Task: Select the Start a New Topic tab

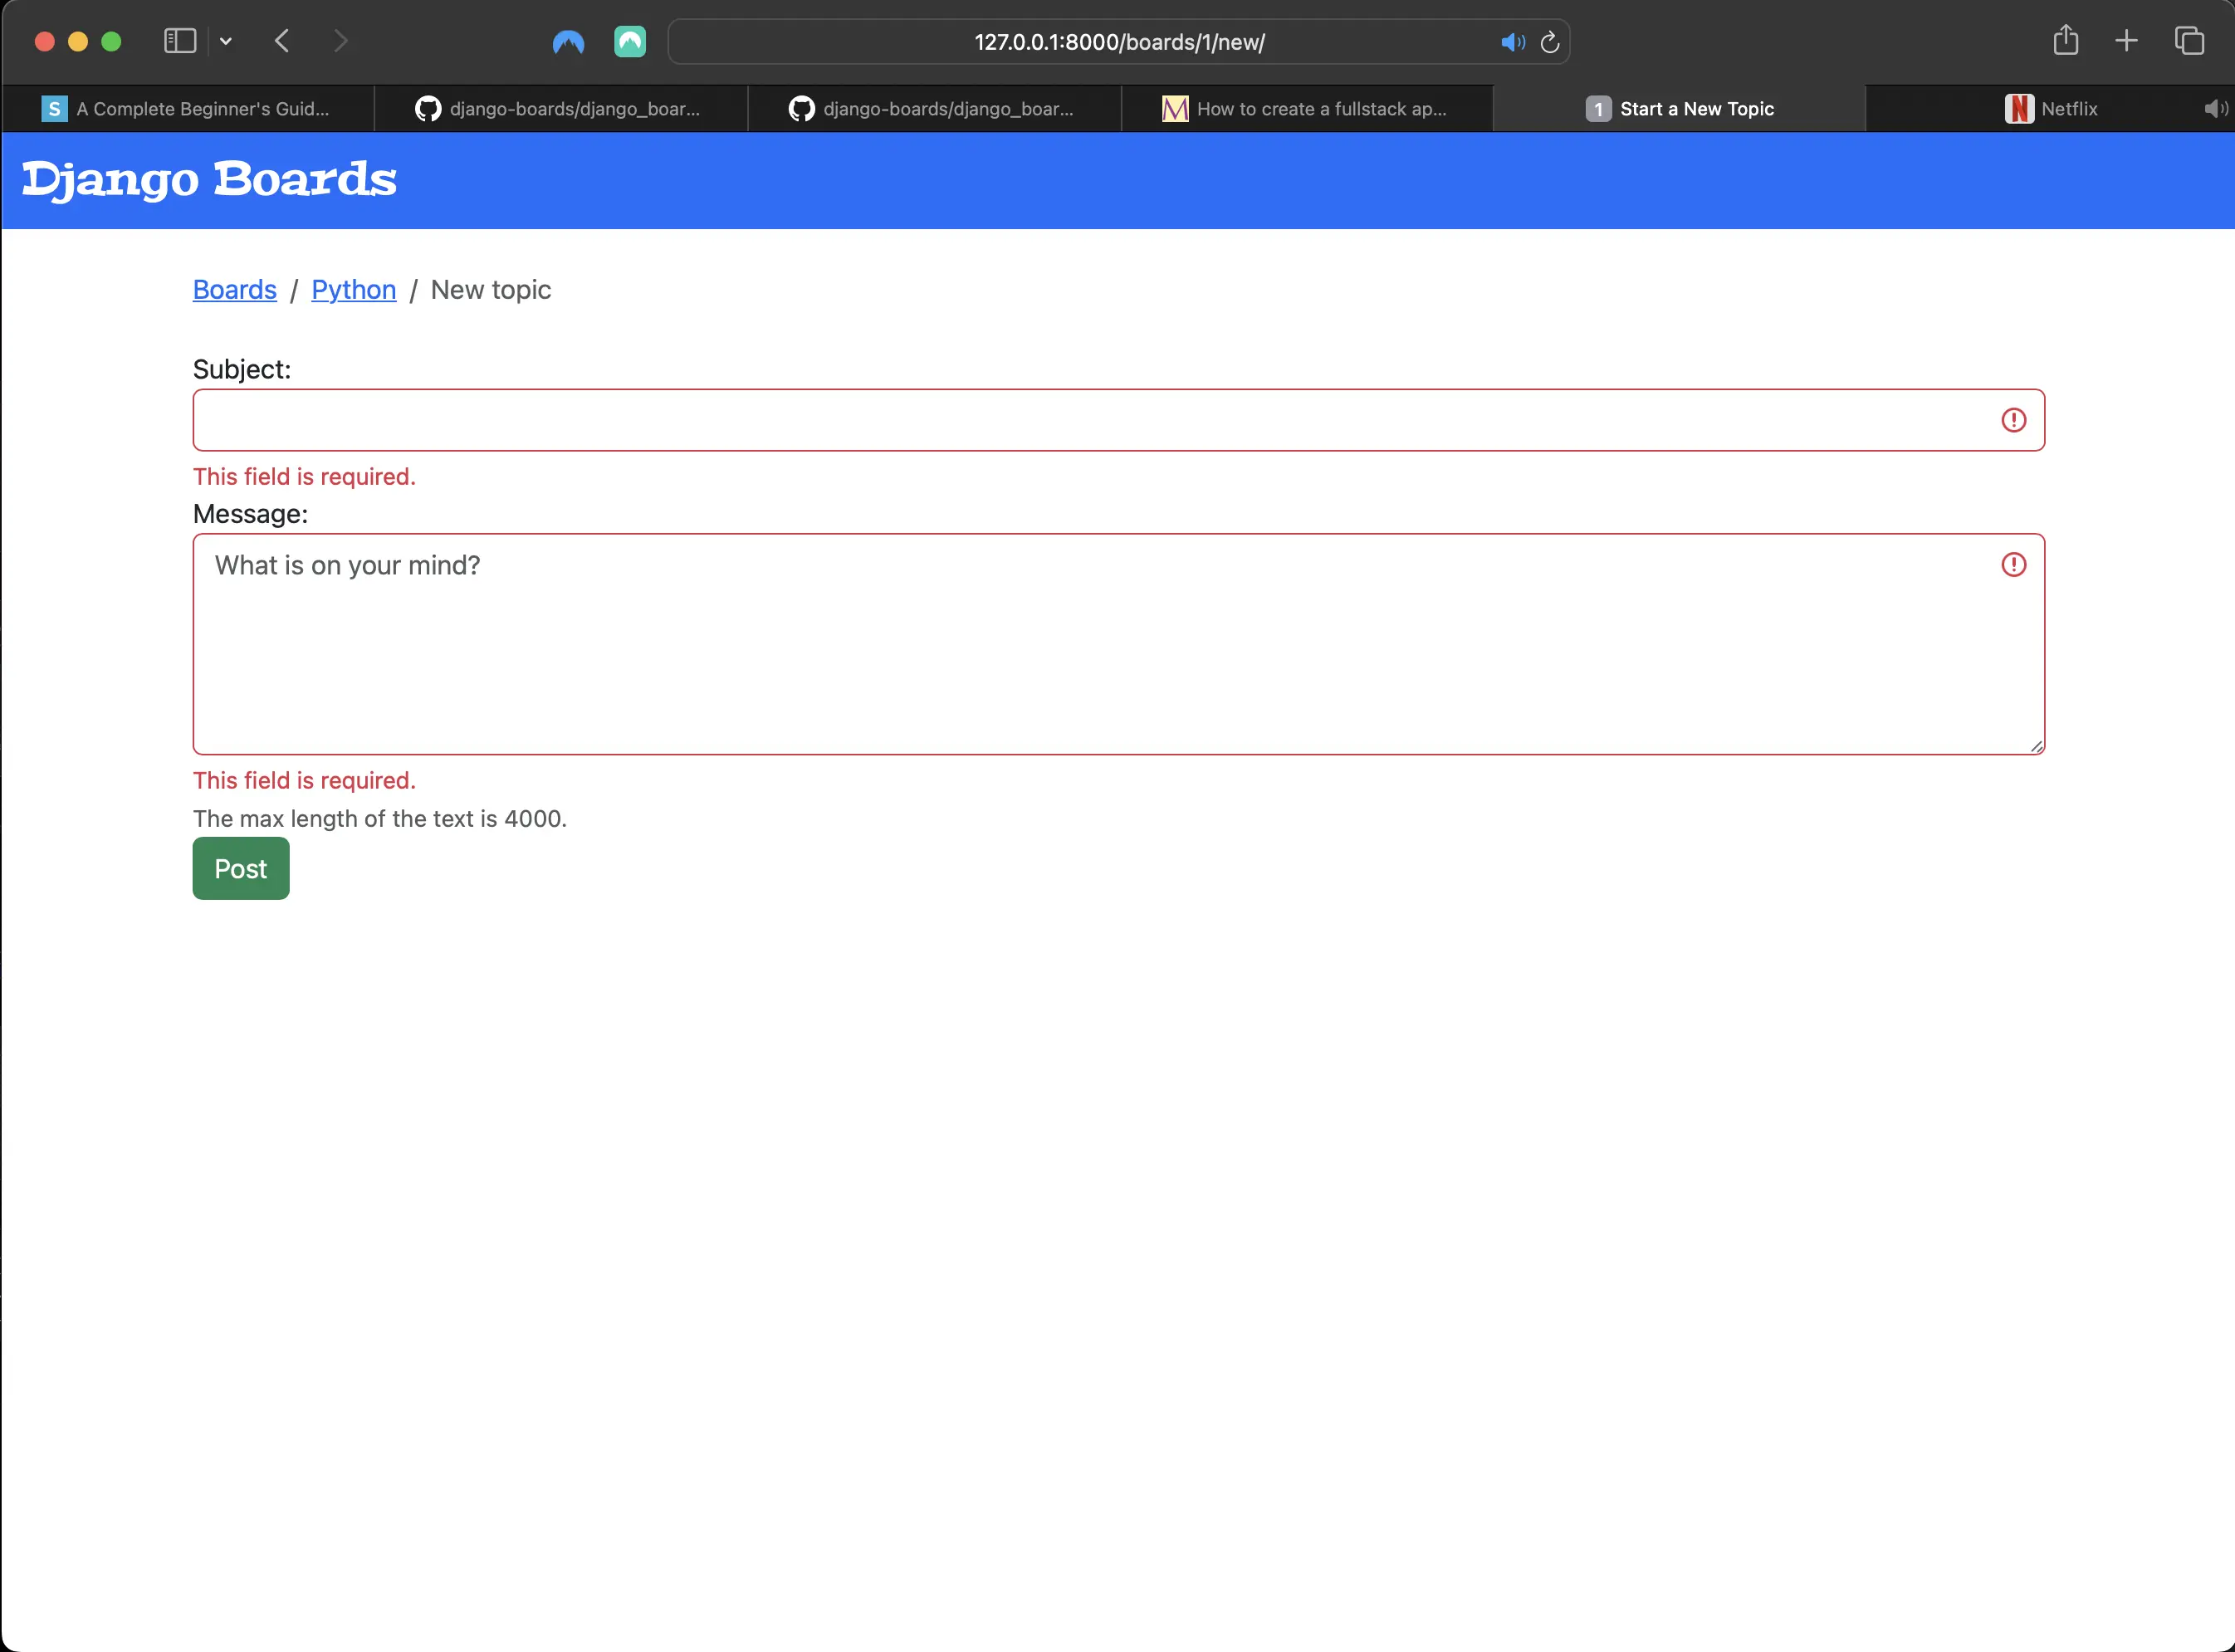Action: coord(1680,109)
